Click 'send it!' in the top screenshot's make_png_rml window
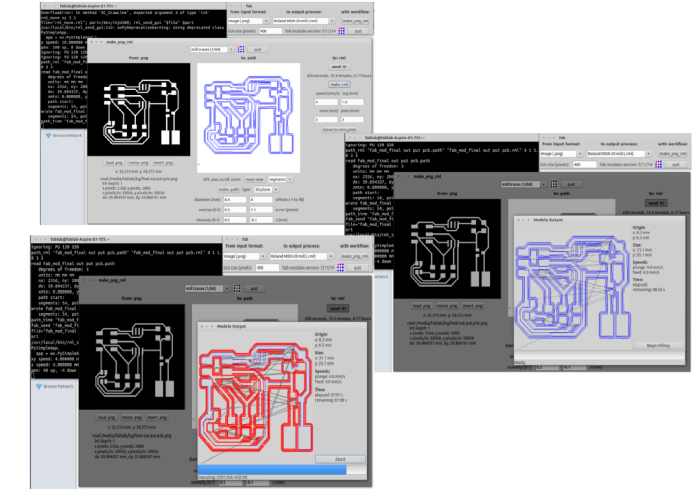This screenshot has width=700, height=500. (339, 67)
